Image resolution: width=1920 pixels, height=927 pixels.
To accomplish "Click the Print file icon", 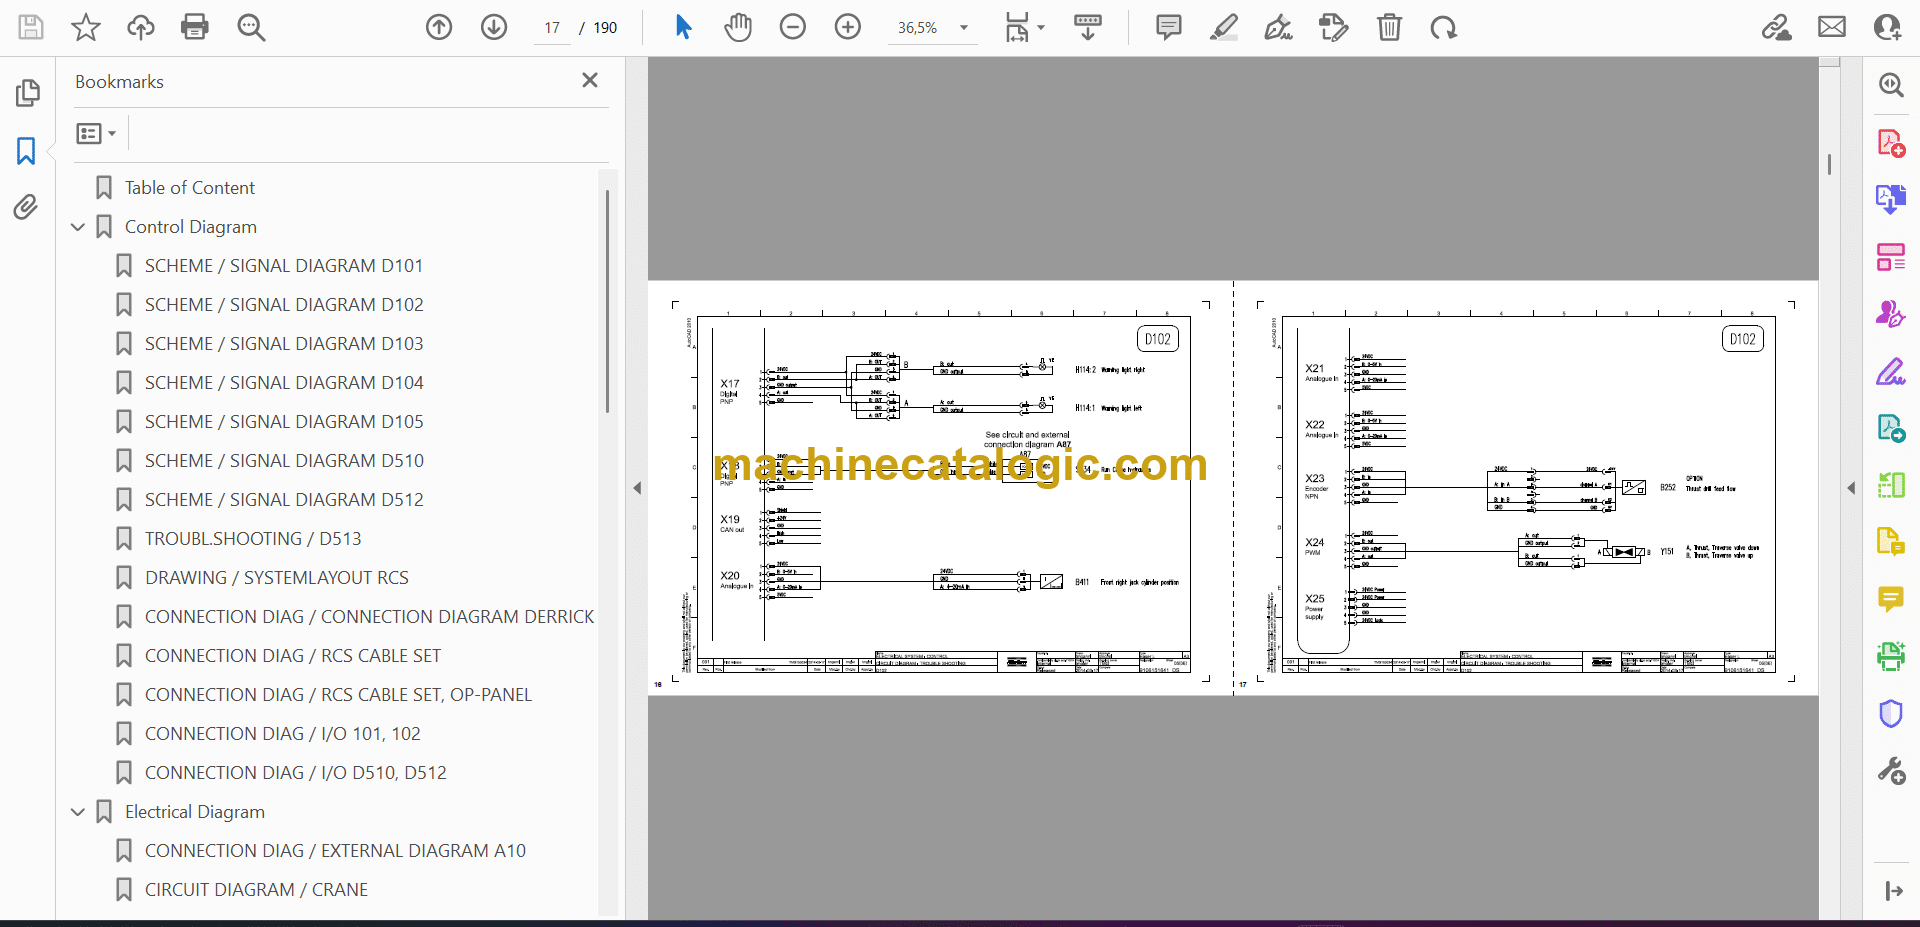I will click(194, 27).
